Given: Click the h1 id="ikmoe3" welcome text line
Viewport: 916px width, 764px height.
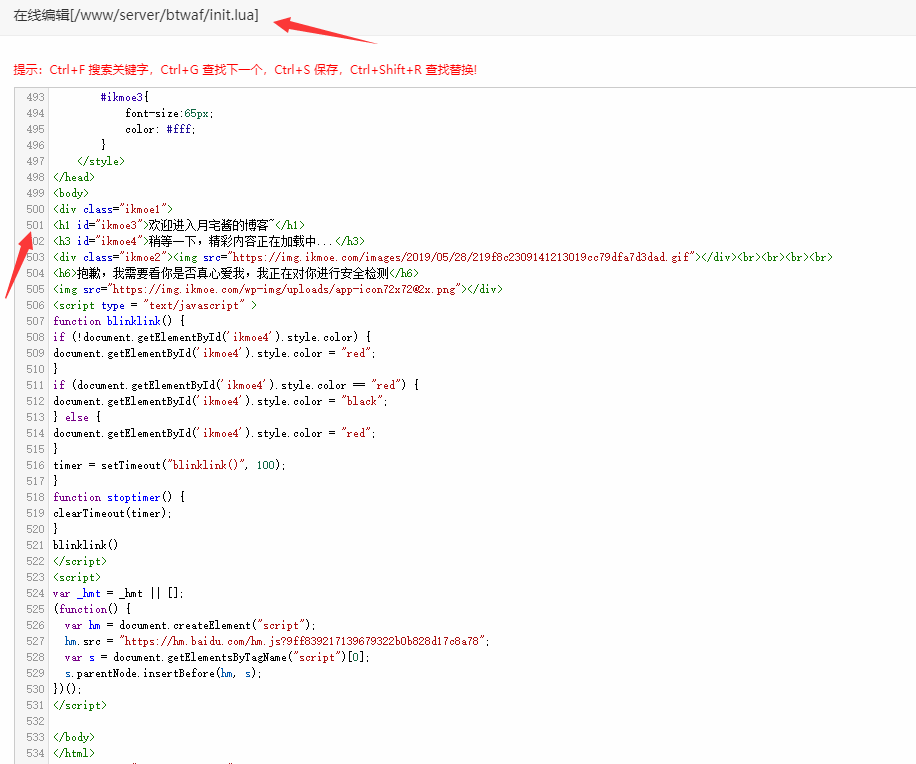Looking at the screenshot, I should click(179, 225).
